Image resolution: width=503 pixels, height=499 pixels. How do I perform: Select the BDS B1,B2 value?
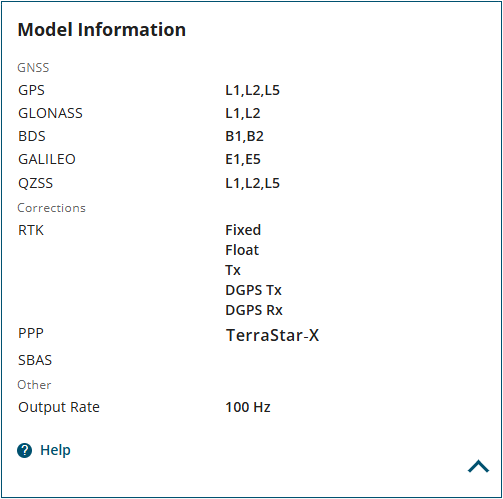tap(244, 136)
